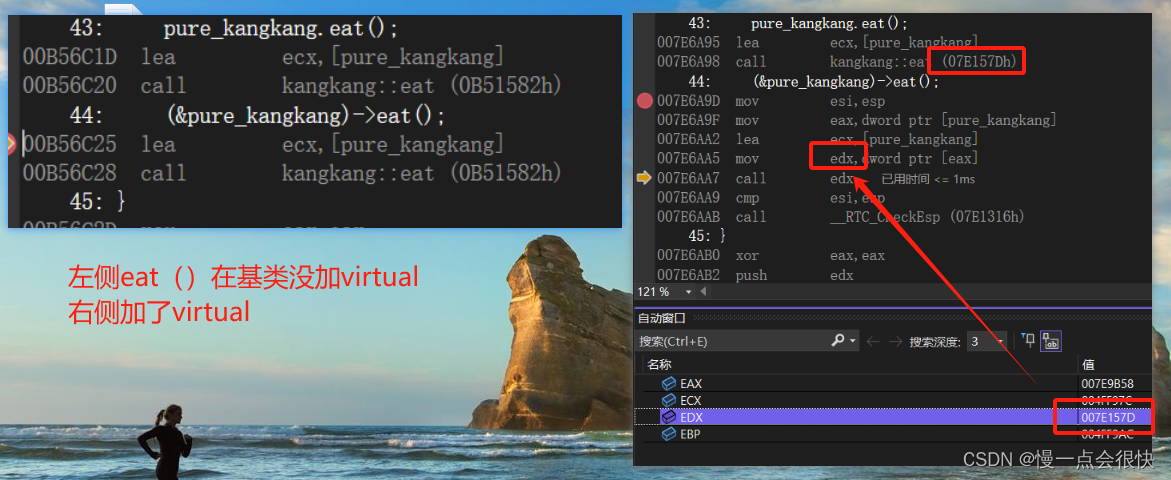
Task: Click the __RTC_CheckEsp call line
Action: (x=840, y=217)
